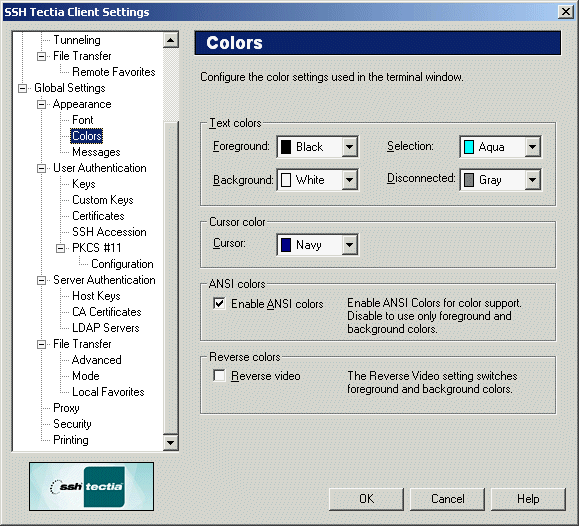Select the Appearance tree label
The width and height of the screenshot is (579, 526).
point(82,104)
